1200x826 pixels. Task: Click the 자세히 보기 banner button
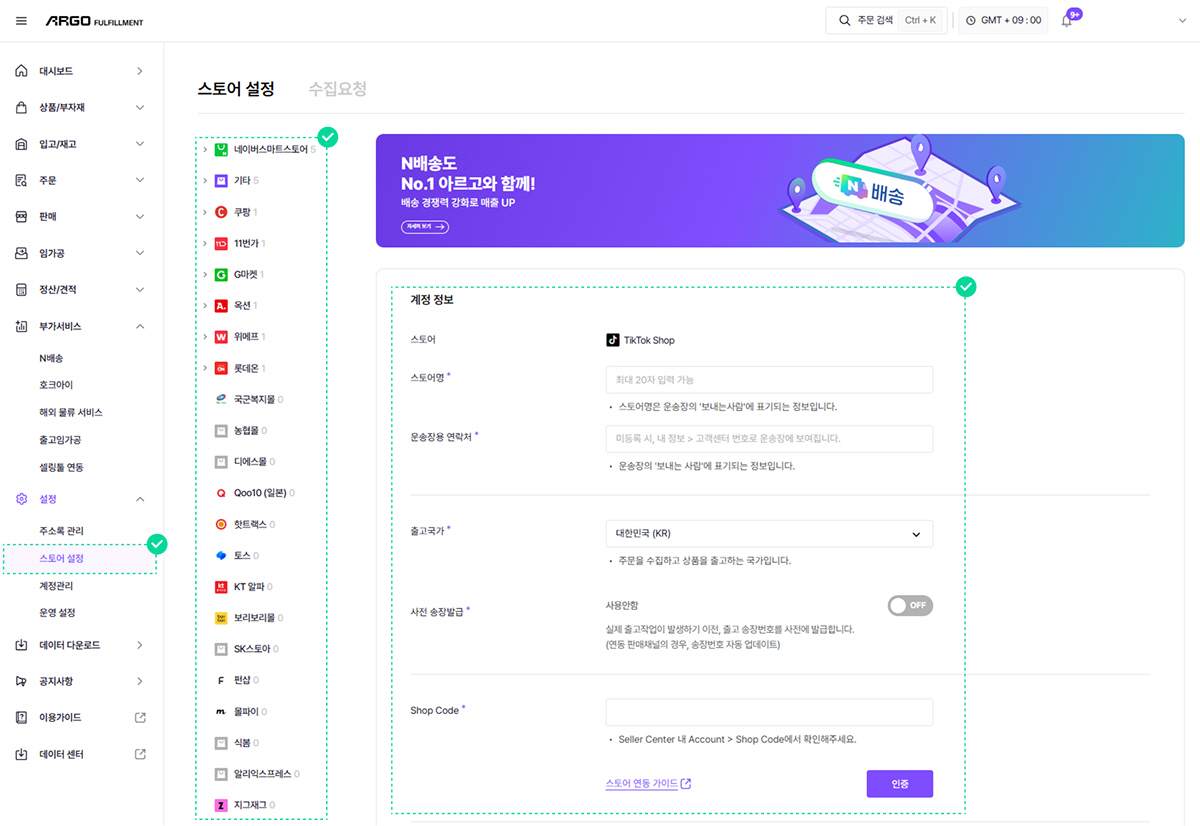pyautogui.click(x=425, y=227)
